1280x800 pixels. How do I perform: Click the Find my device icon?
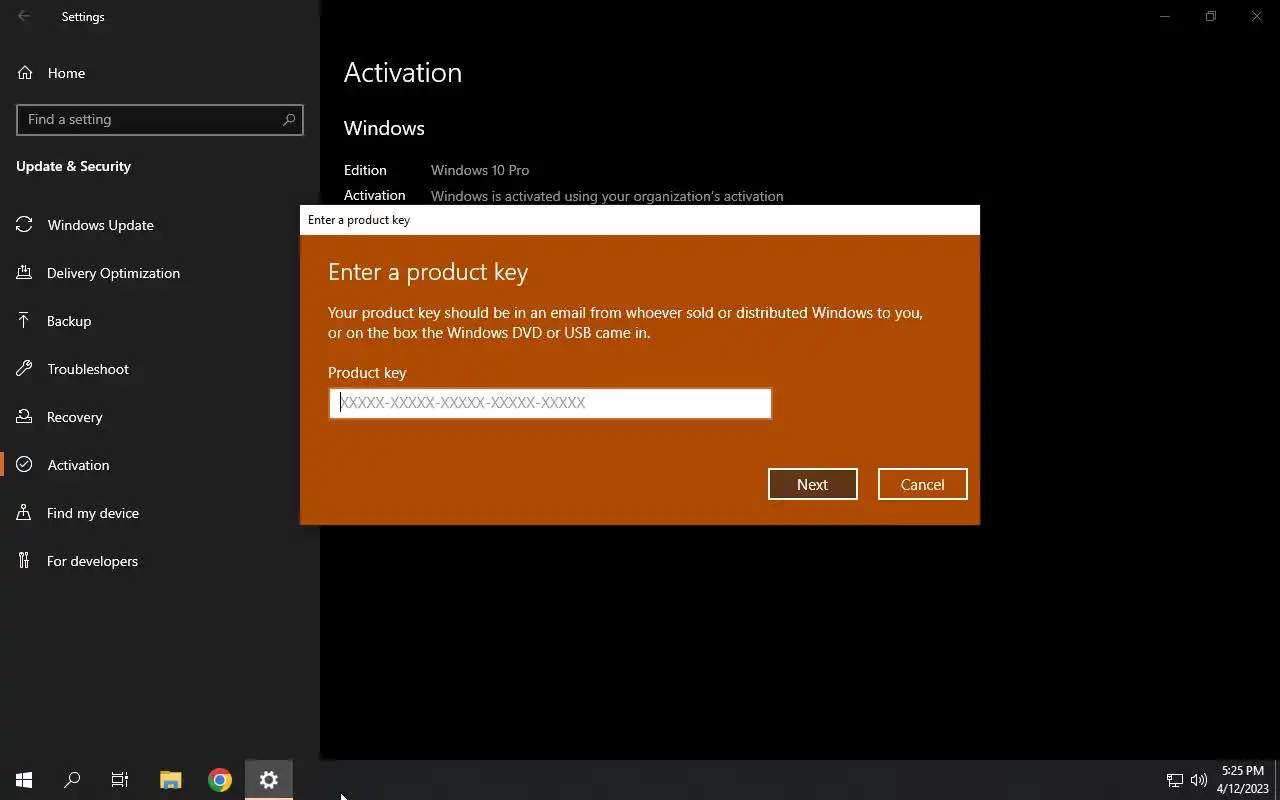point(25,513)
